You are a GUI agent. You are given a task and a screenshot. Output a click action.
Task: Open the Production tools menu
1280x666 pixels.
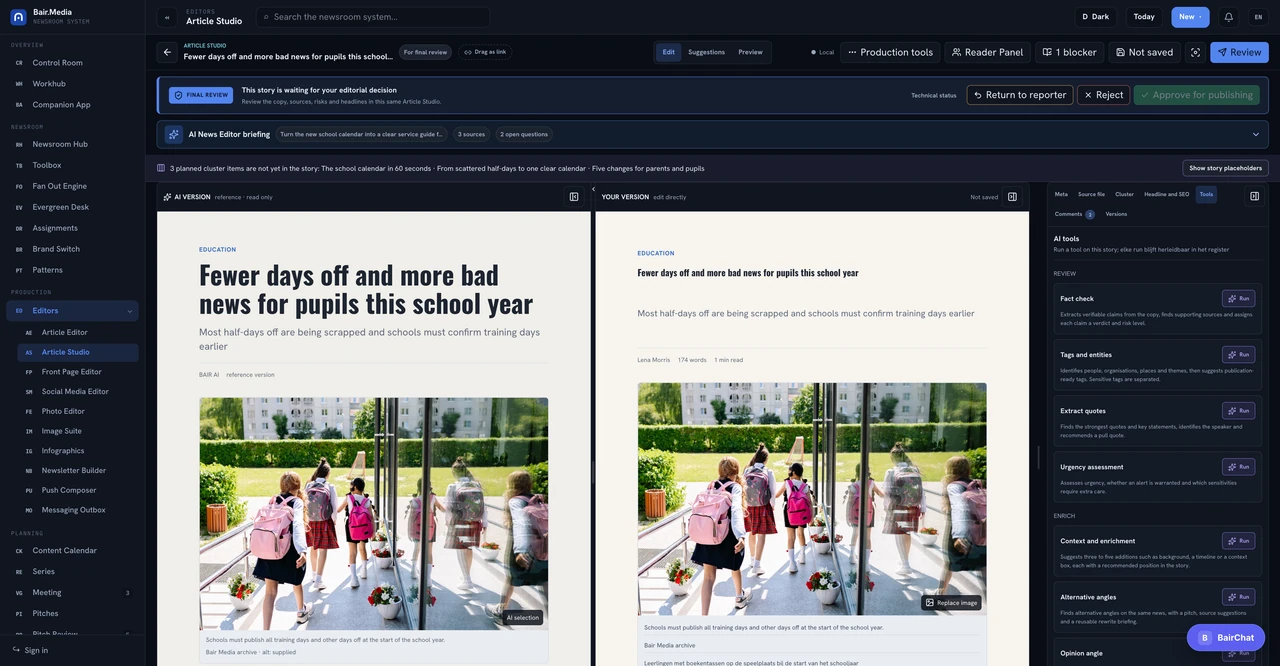[x=890, y=52]
